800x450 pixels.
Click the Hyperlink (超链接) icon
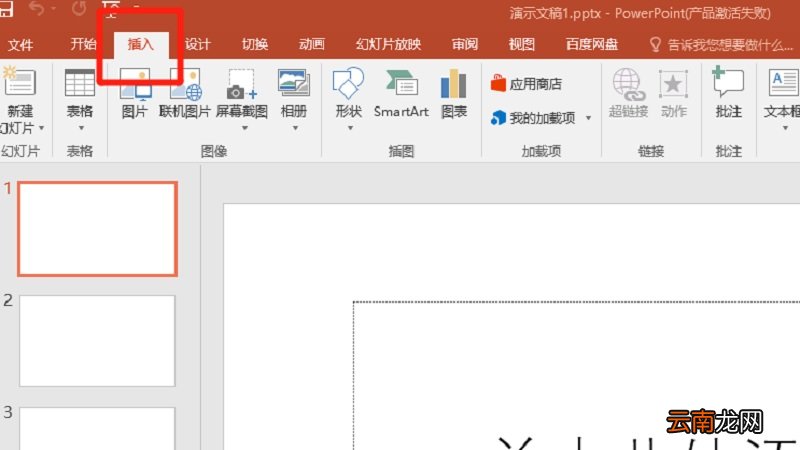pos(629,84)
